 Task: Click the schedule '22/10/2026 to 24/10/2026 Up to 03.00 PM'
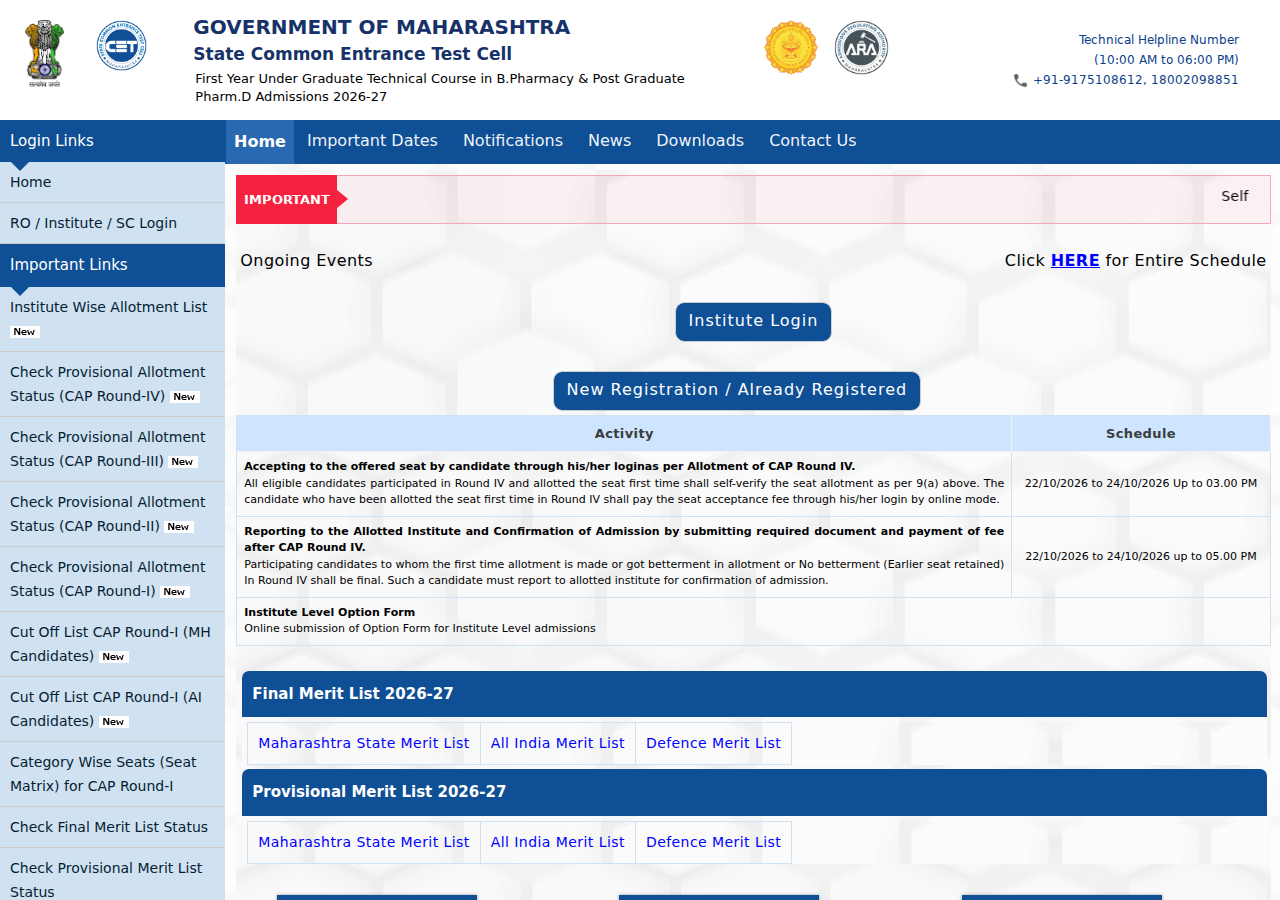(x=1141, y=483)
